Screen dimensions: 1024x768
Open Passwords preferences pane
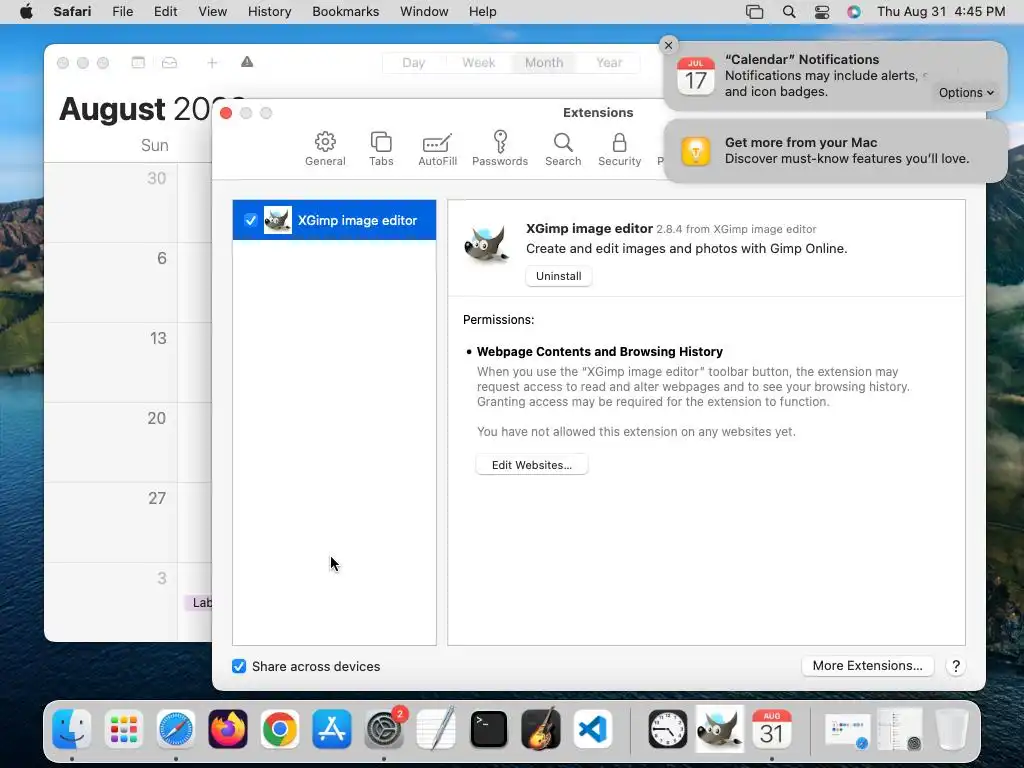click(x=500, y=149)
